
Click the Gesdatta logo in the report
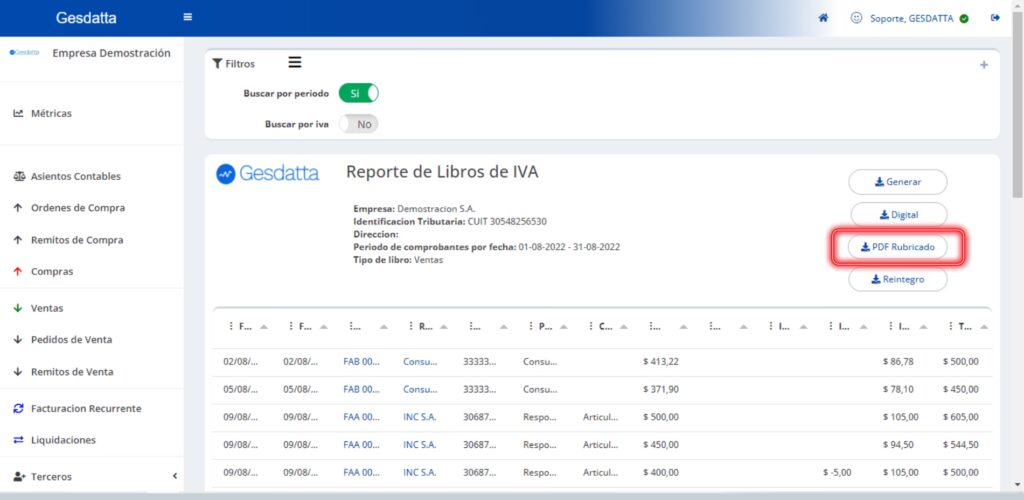pyautogui.click(x=268, y=173)
